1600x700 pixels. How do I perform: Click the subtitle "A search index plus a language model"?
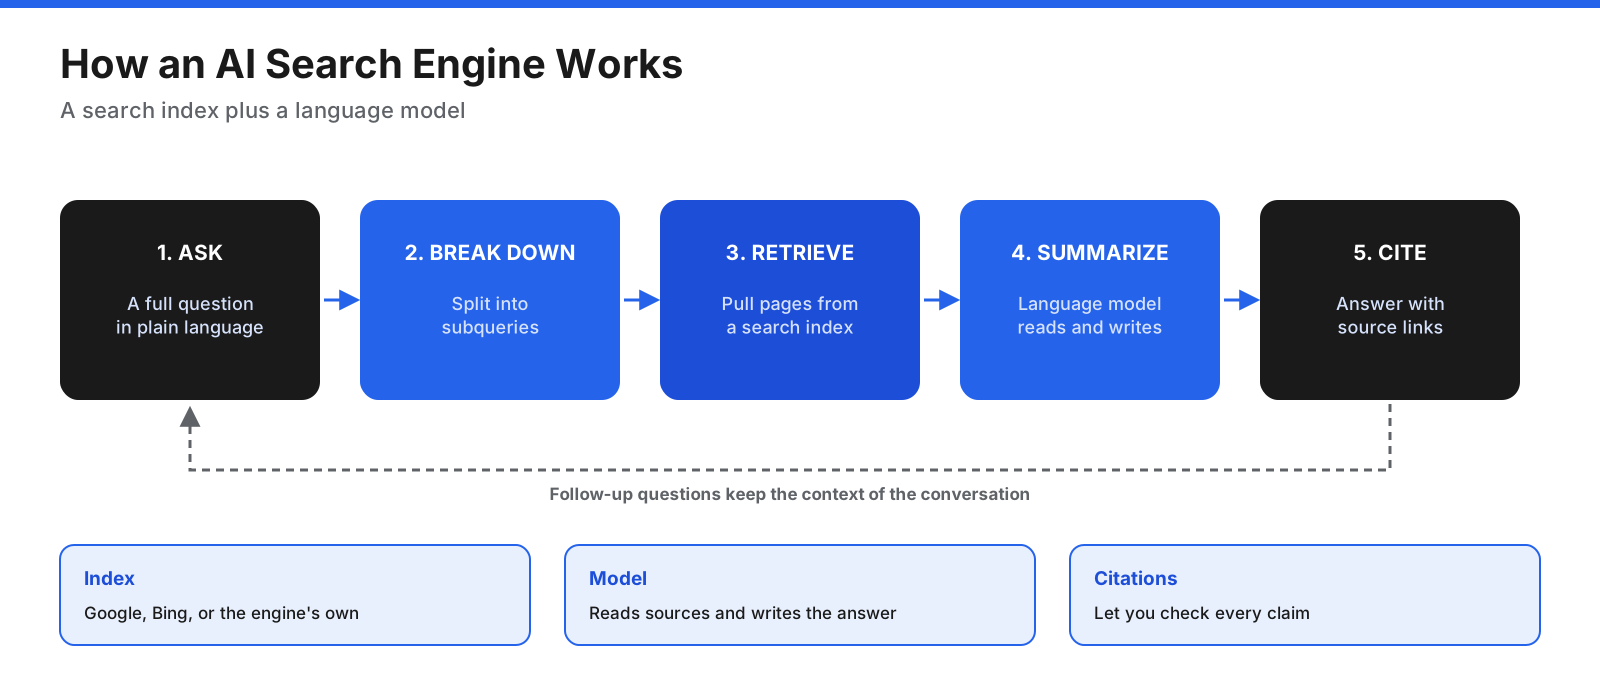pos(263,111)
